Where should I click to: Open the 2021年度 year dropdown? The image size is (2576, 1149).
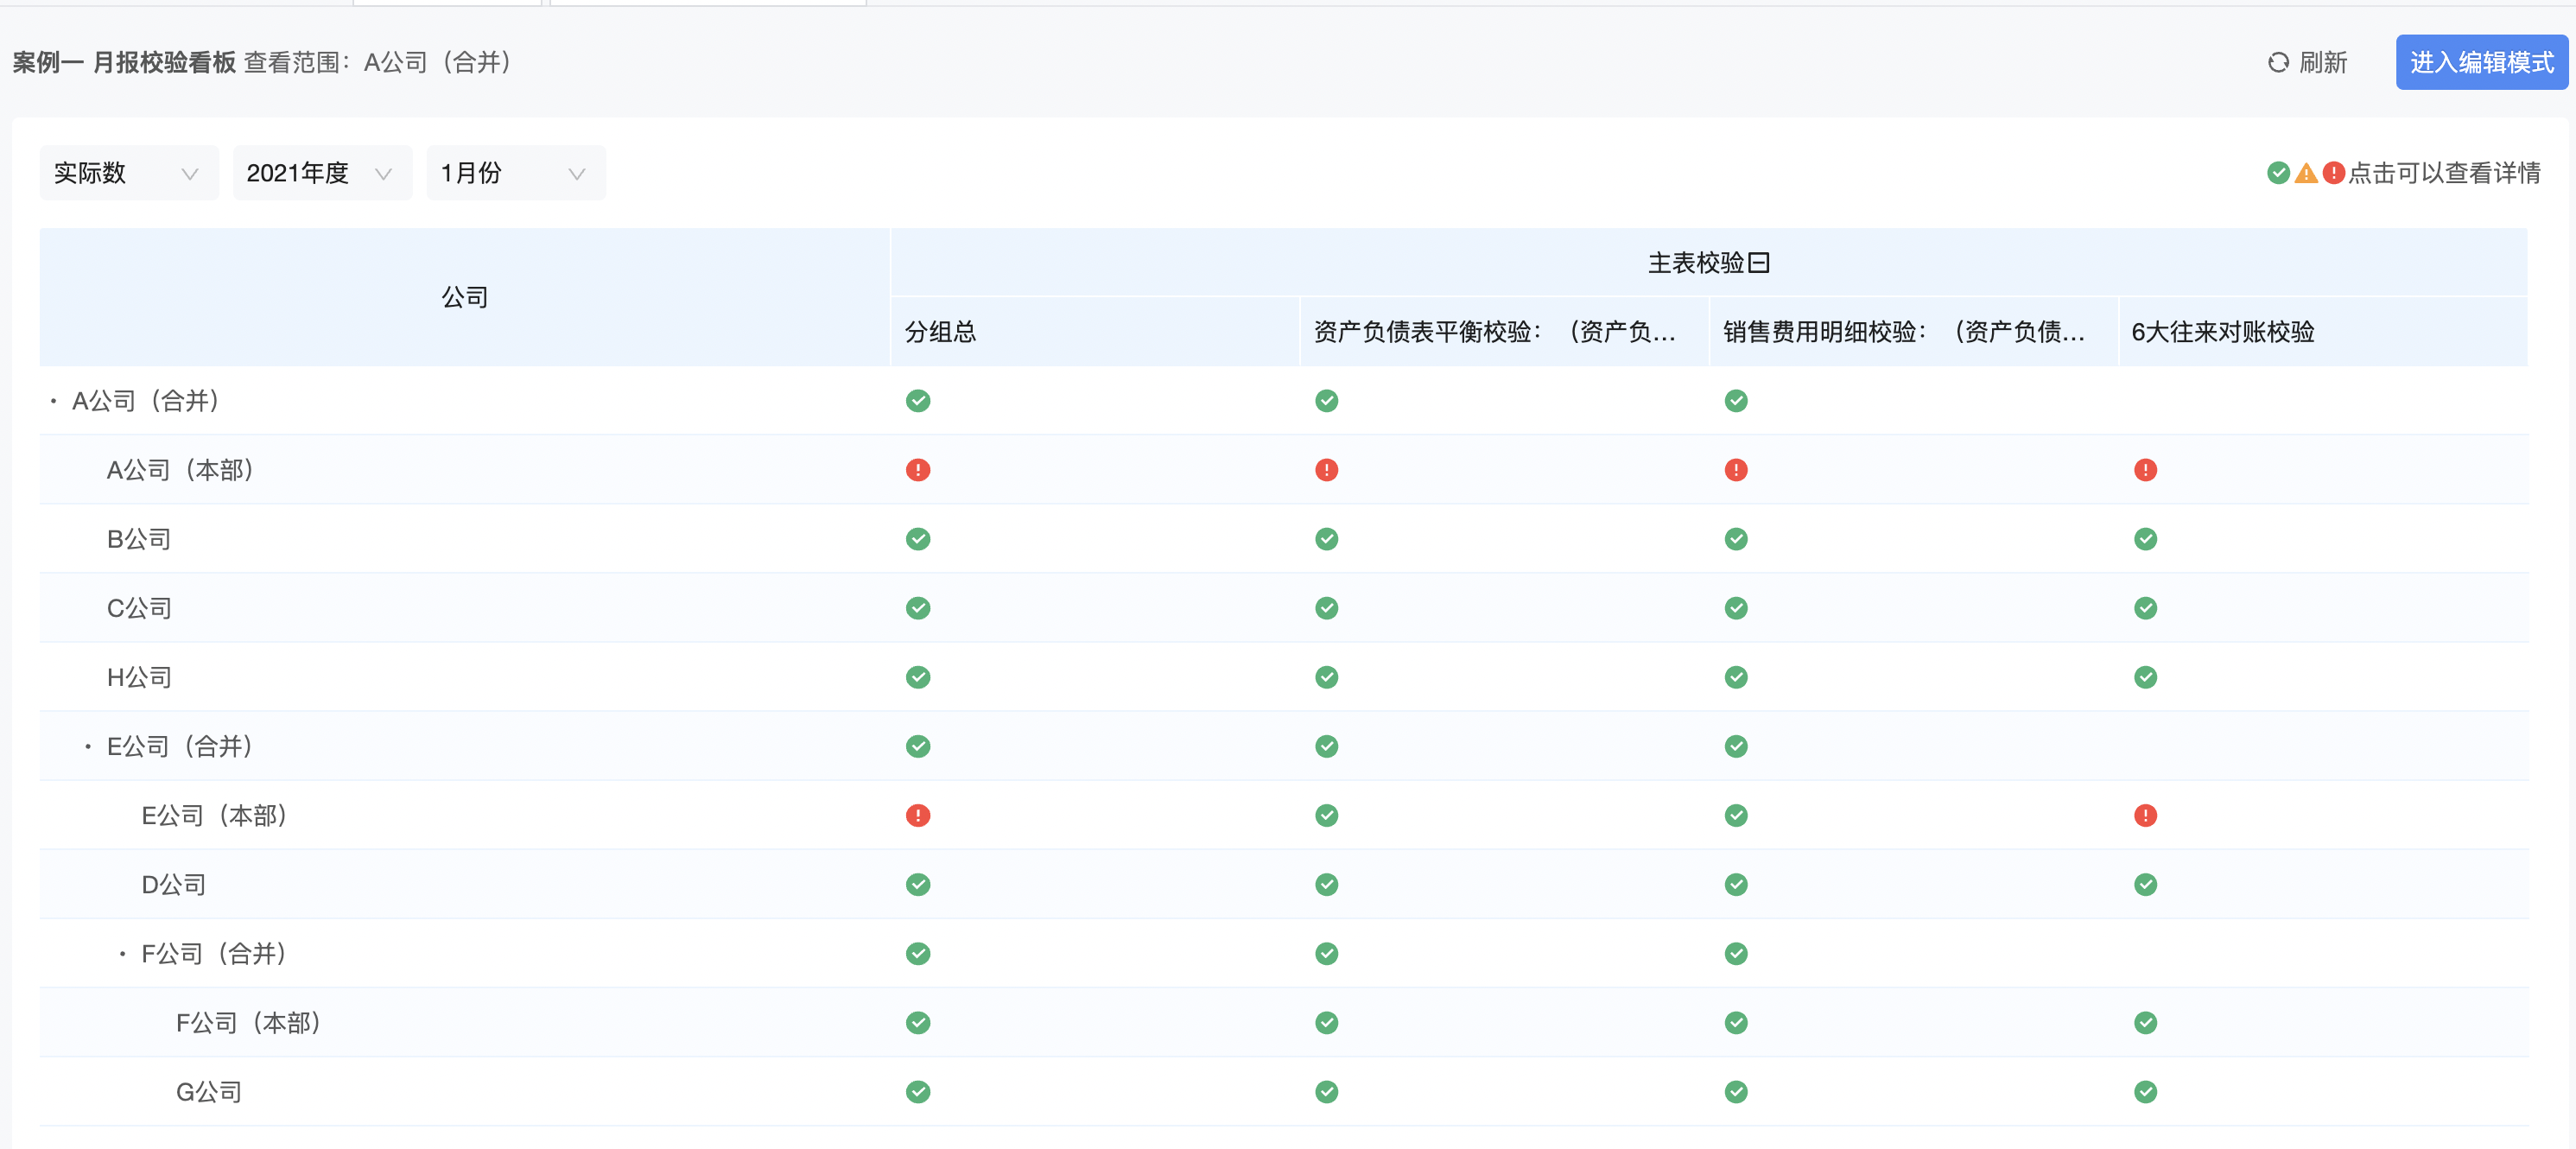(x=322, y=173)
